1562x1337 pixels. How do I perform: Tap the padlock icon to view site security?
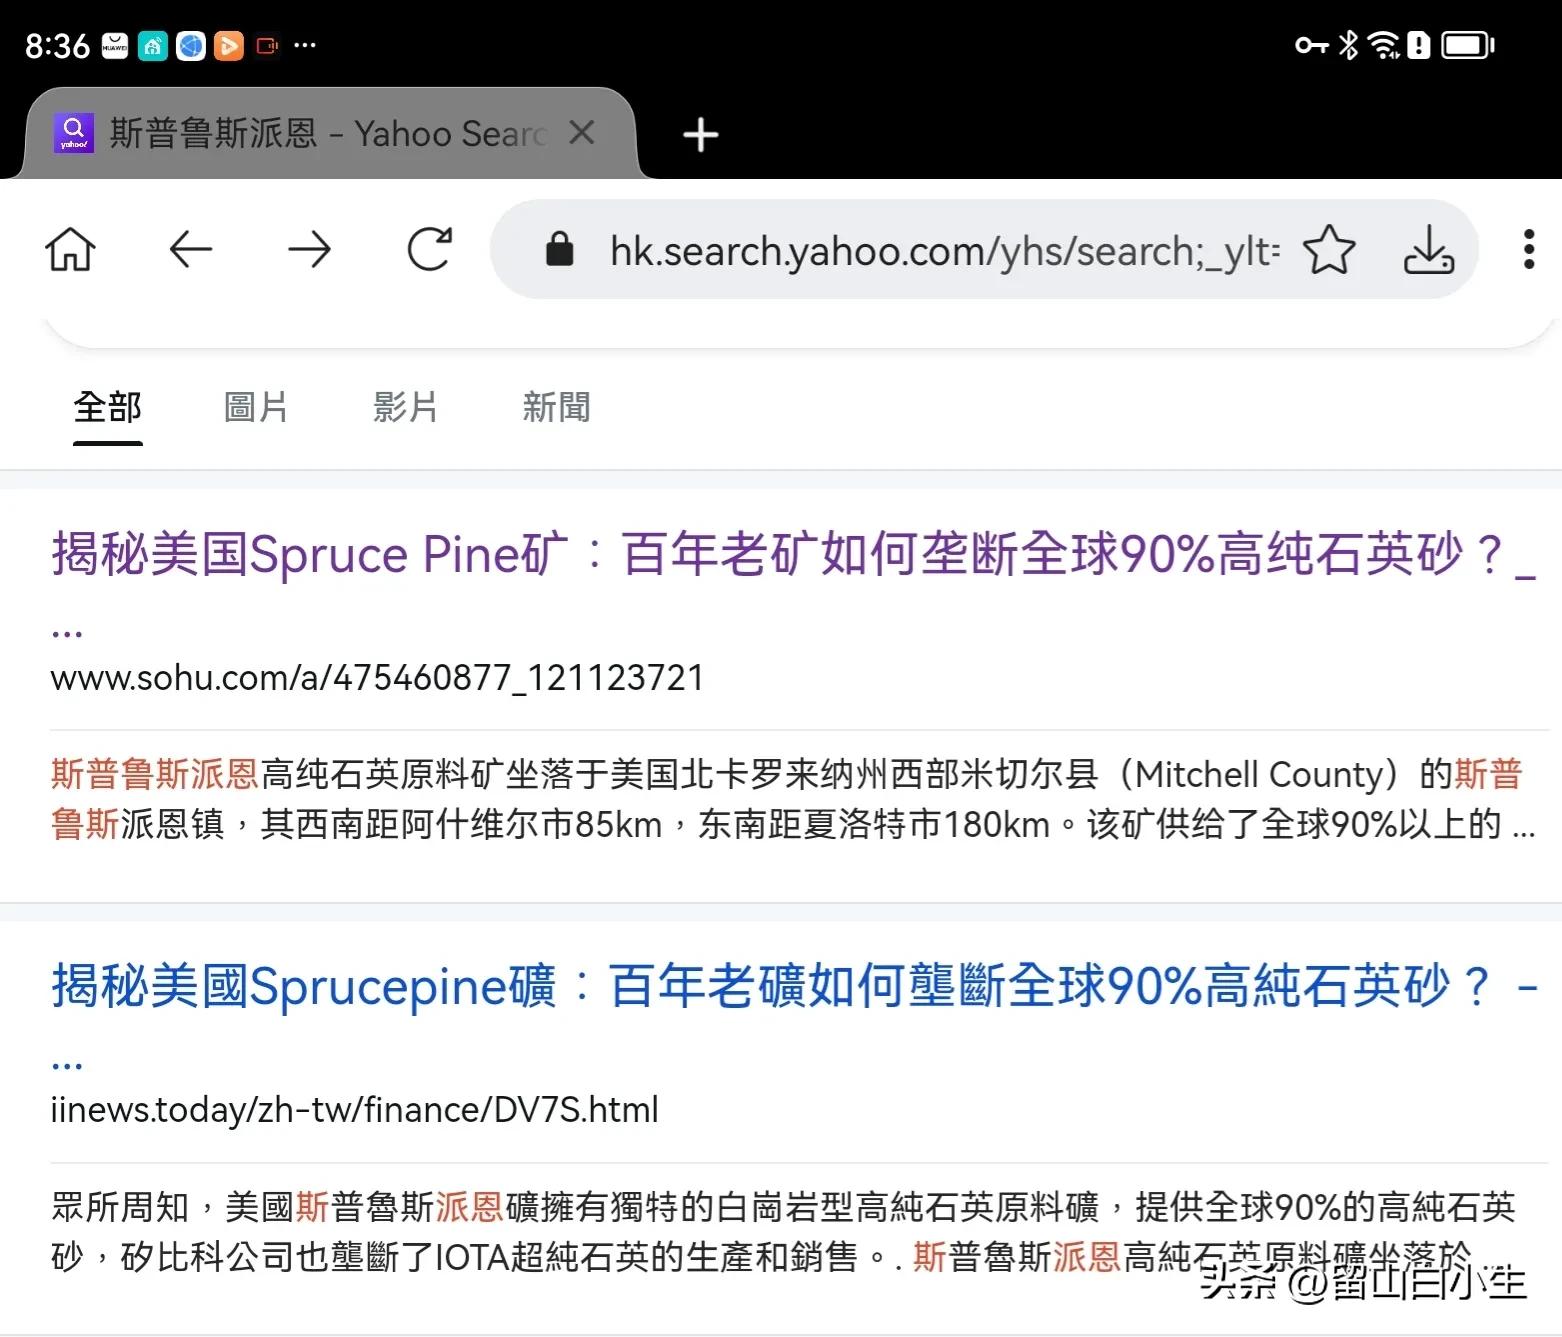click(x=558, y=250)
